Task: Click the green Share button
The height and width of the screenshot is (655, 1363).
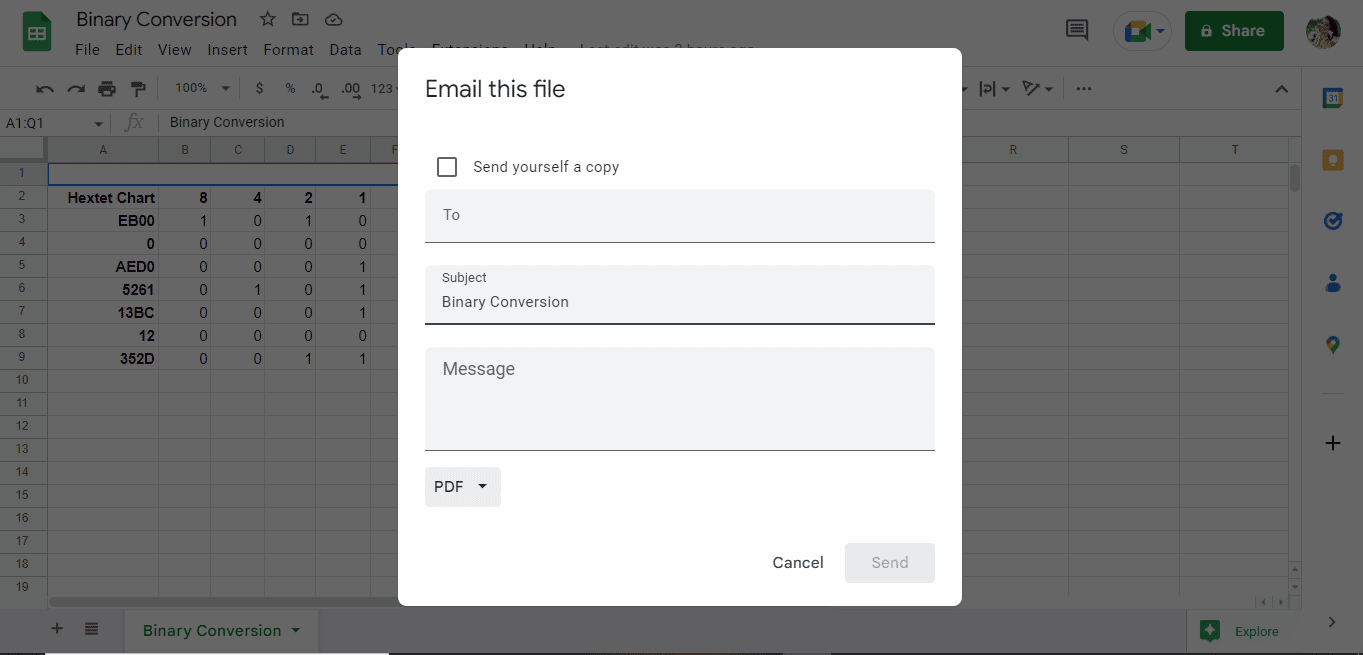Action: 1234,31
